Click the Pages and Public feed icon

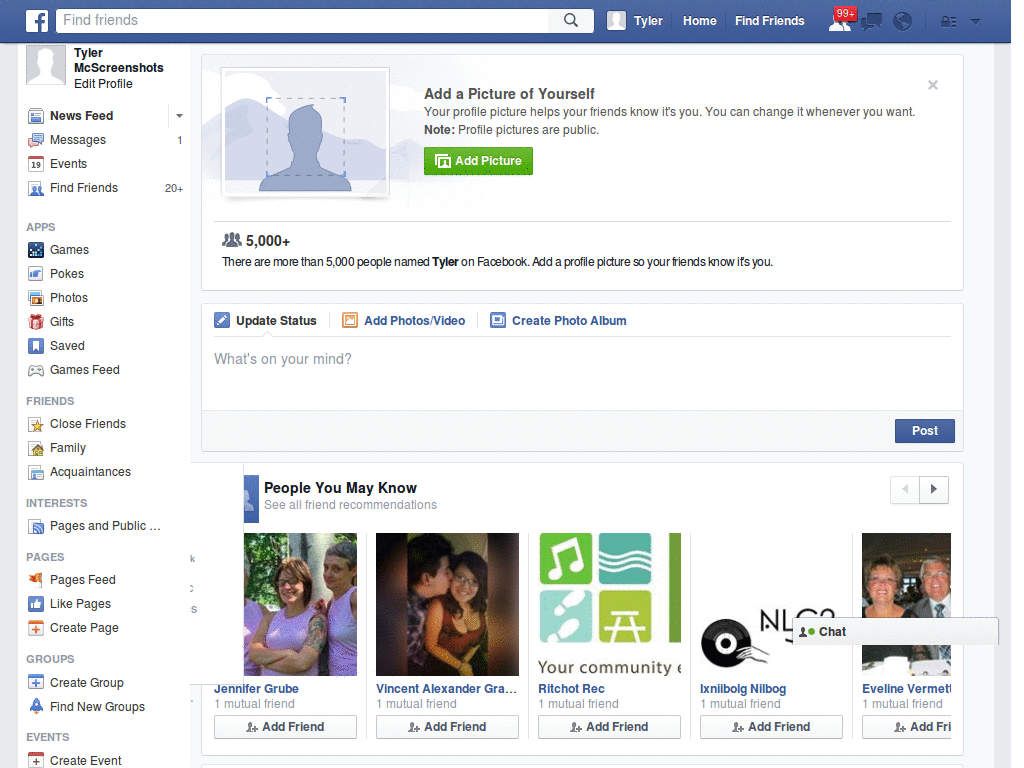36,526
